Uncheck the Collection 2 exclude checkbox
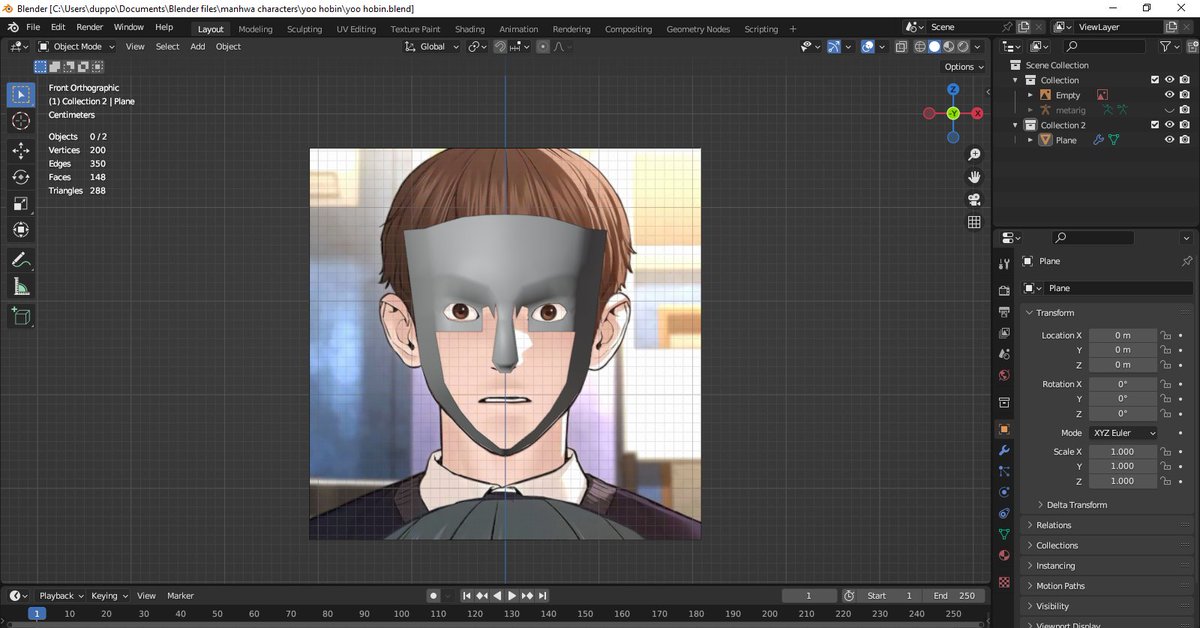The width and height of the screenshot is (1200, 628). pyautogui.click(x=1155, y=125)
